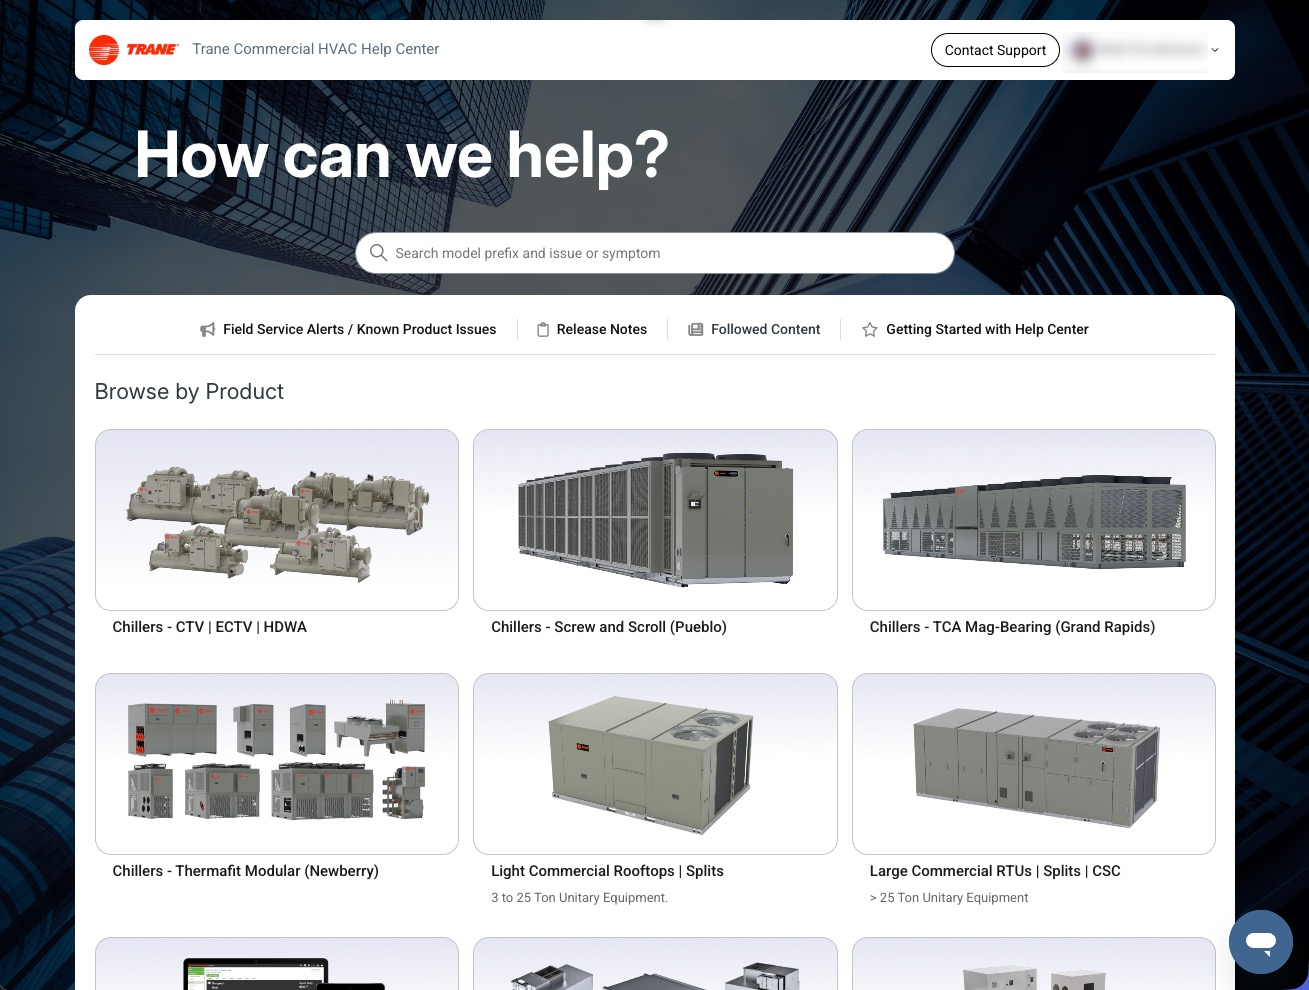Click the Contact Support button
Screen dimensions: 1309x990
tap(995, 50)
